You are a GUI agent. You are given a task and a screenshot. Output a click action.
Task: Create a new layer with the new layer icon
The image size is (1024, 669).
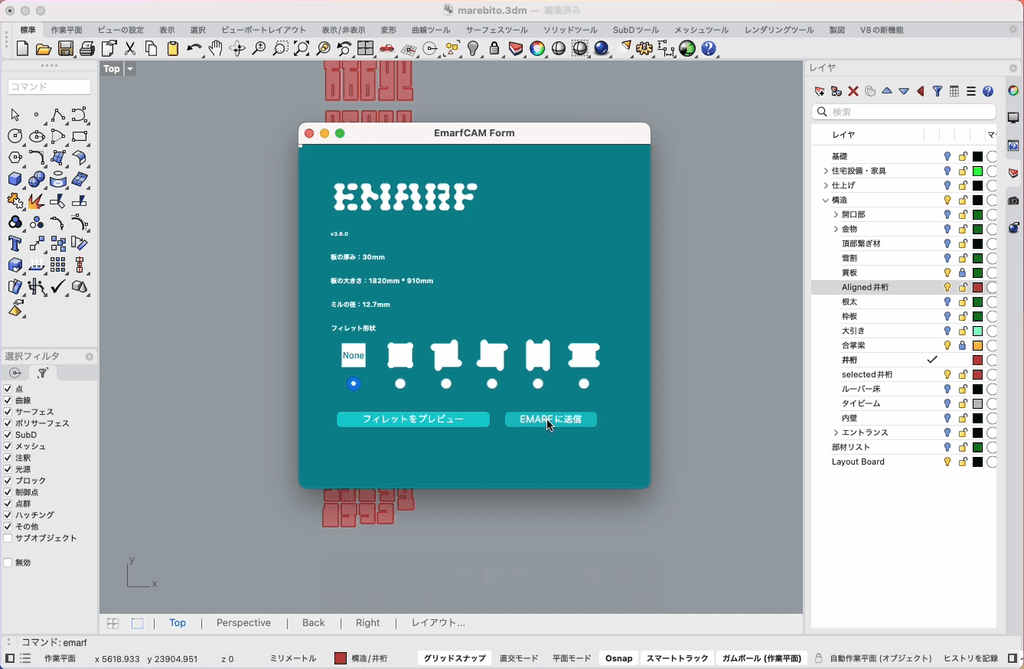click(x=817, y=90)
